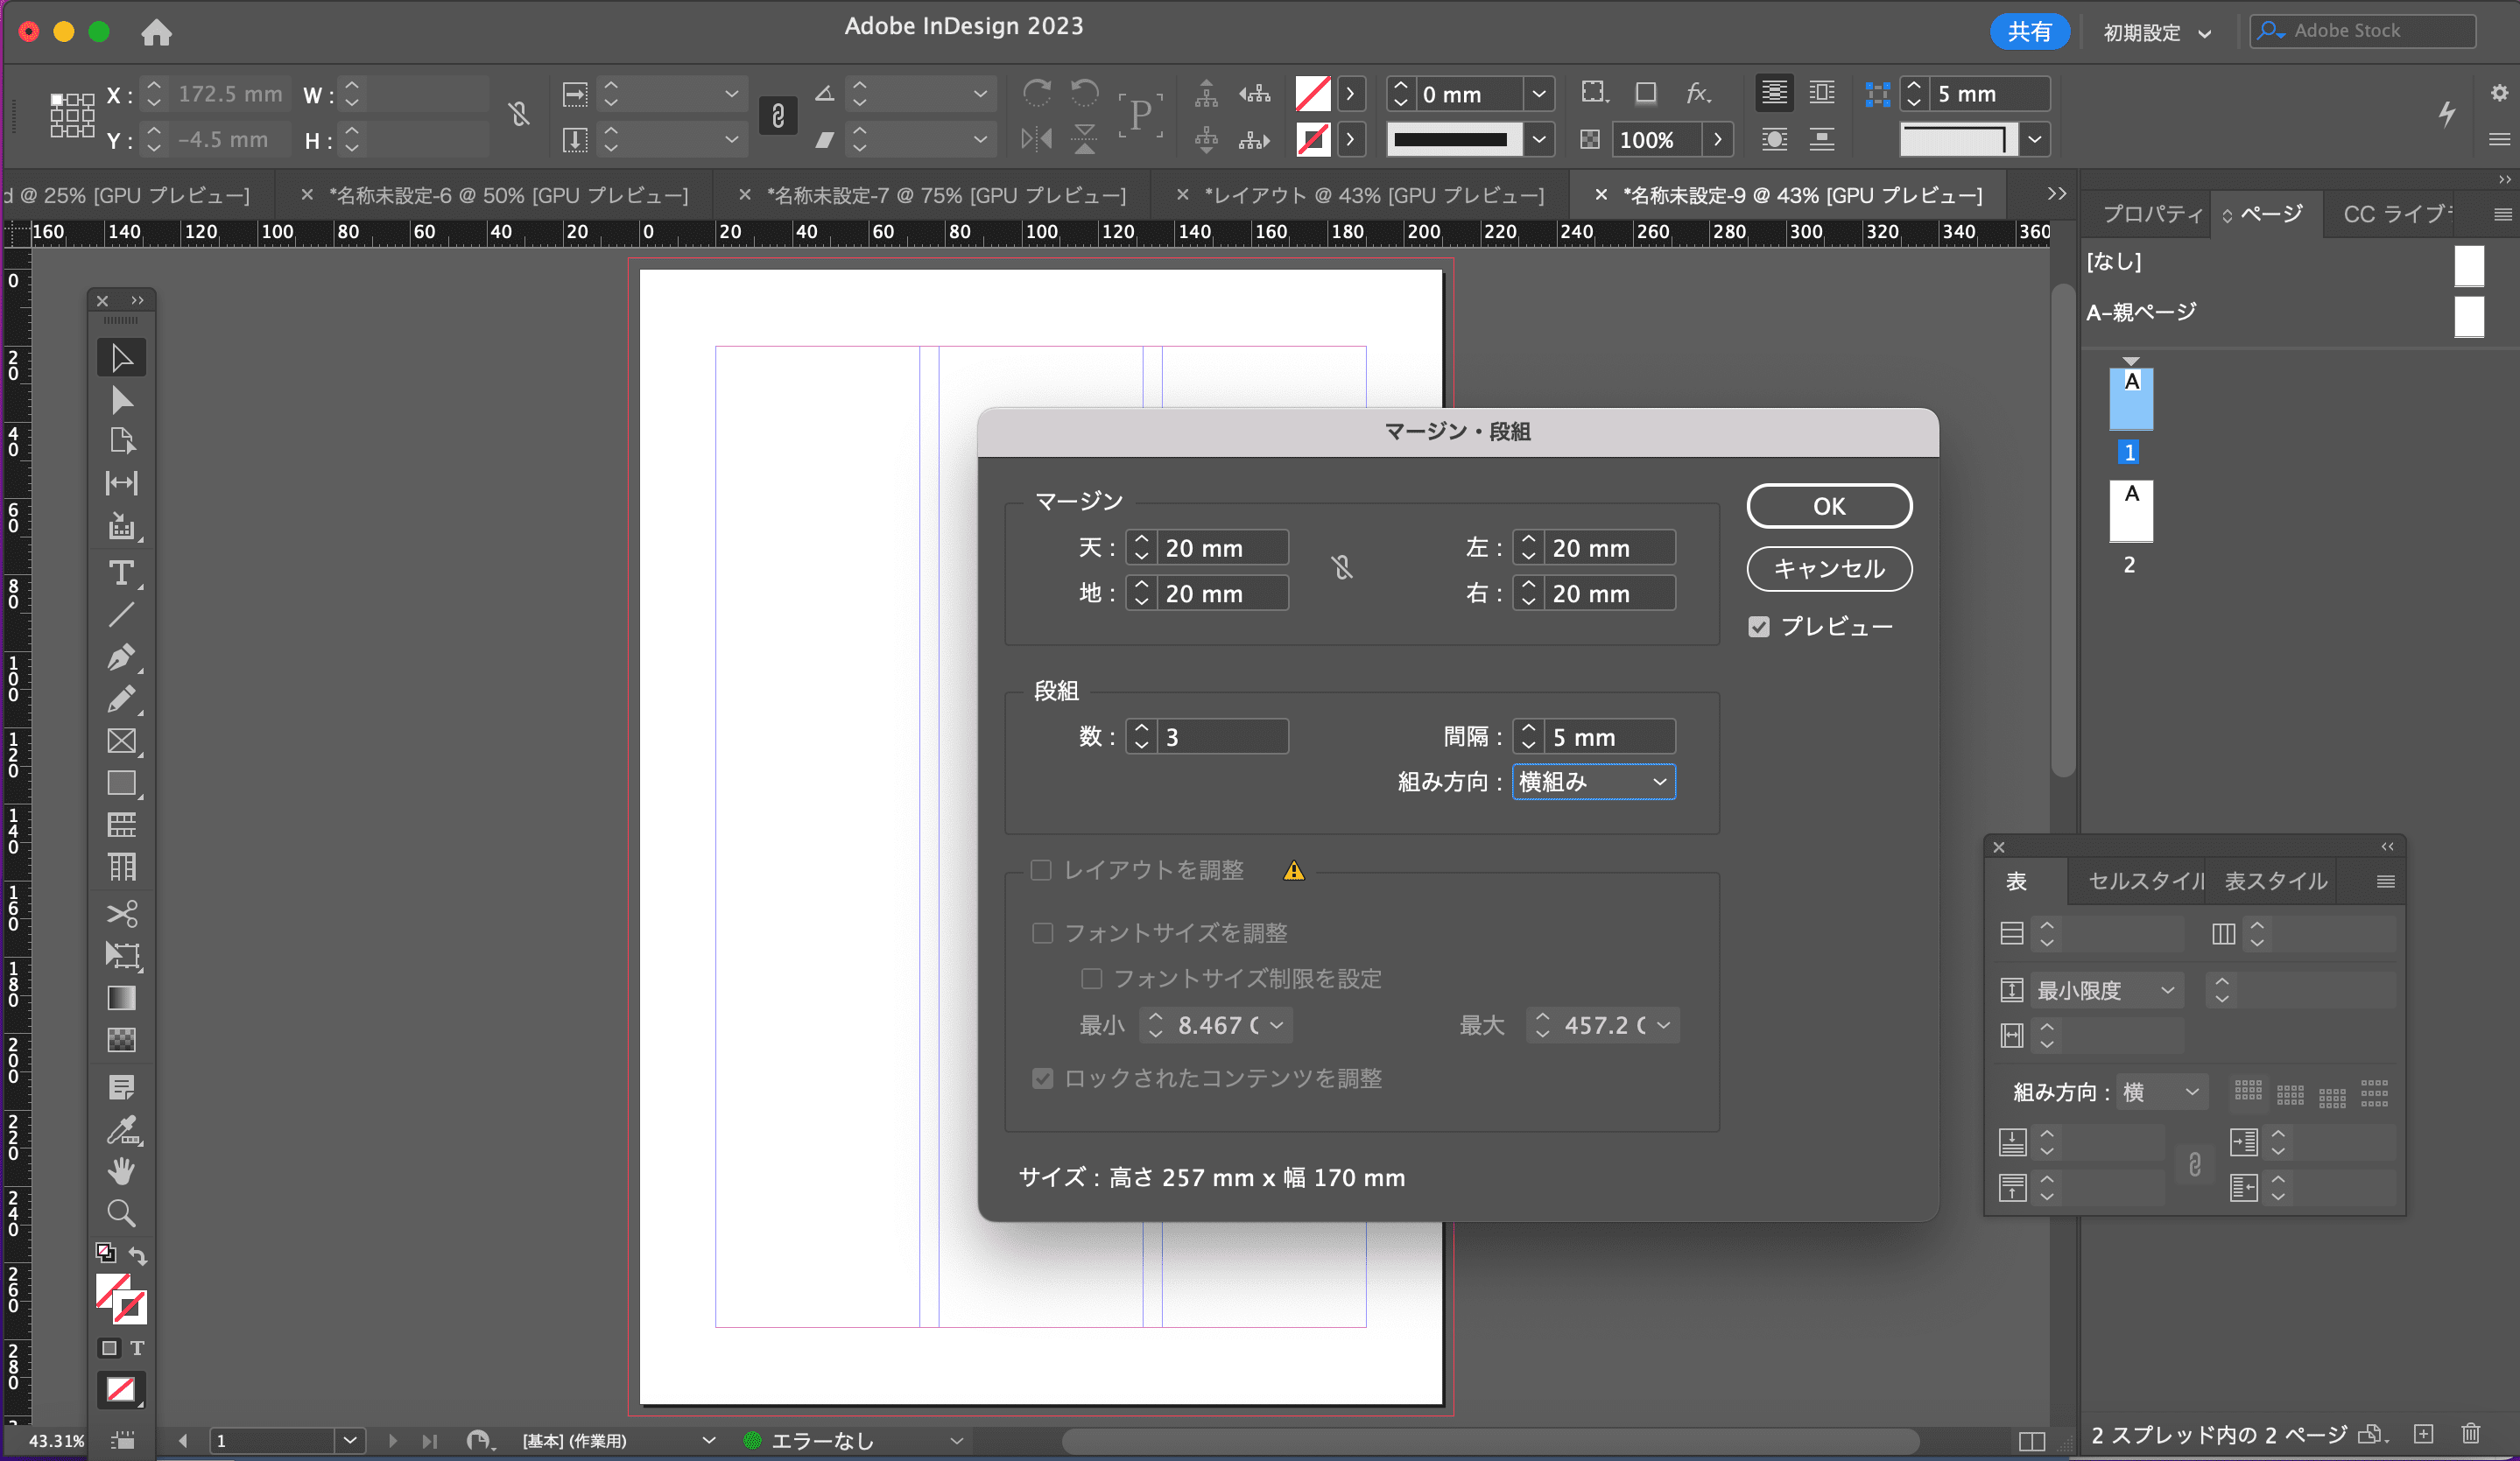Select the Page tool
This screenshot has width=2520, height=1461.
122,441
